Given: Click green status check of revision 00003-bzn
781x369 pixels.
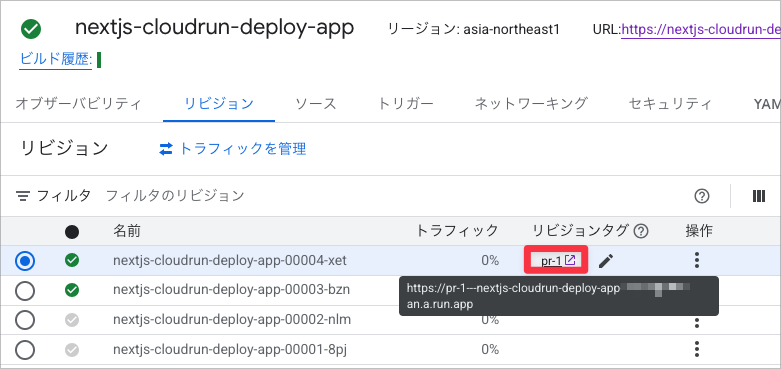Looking at the screenshot, I should pyautogui.click(x=72, y=290).
